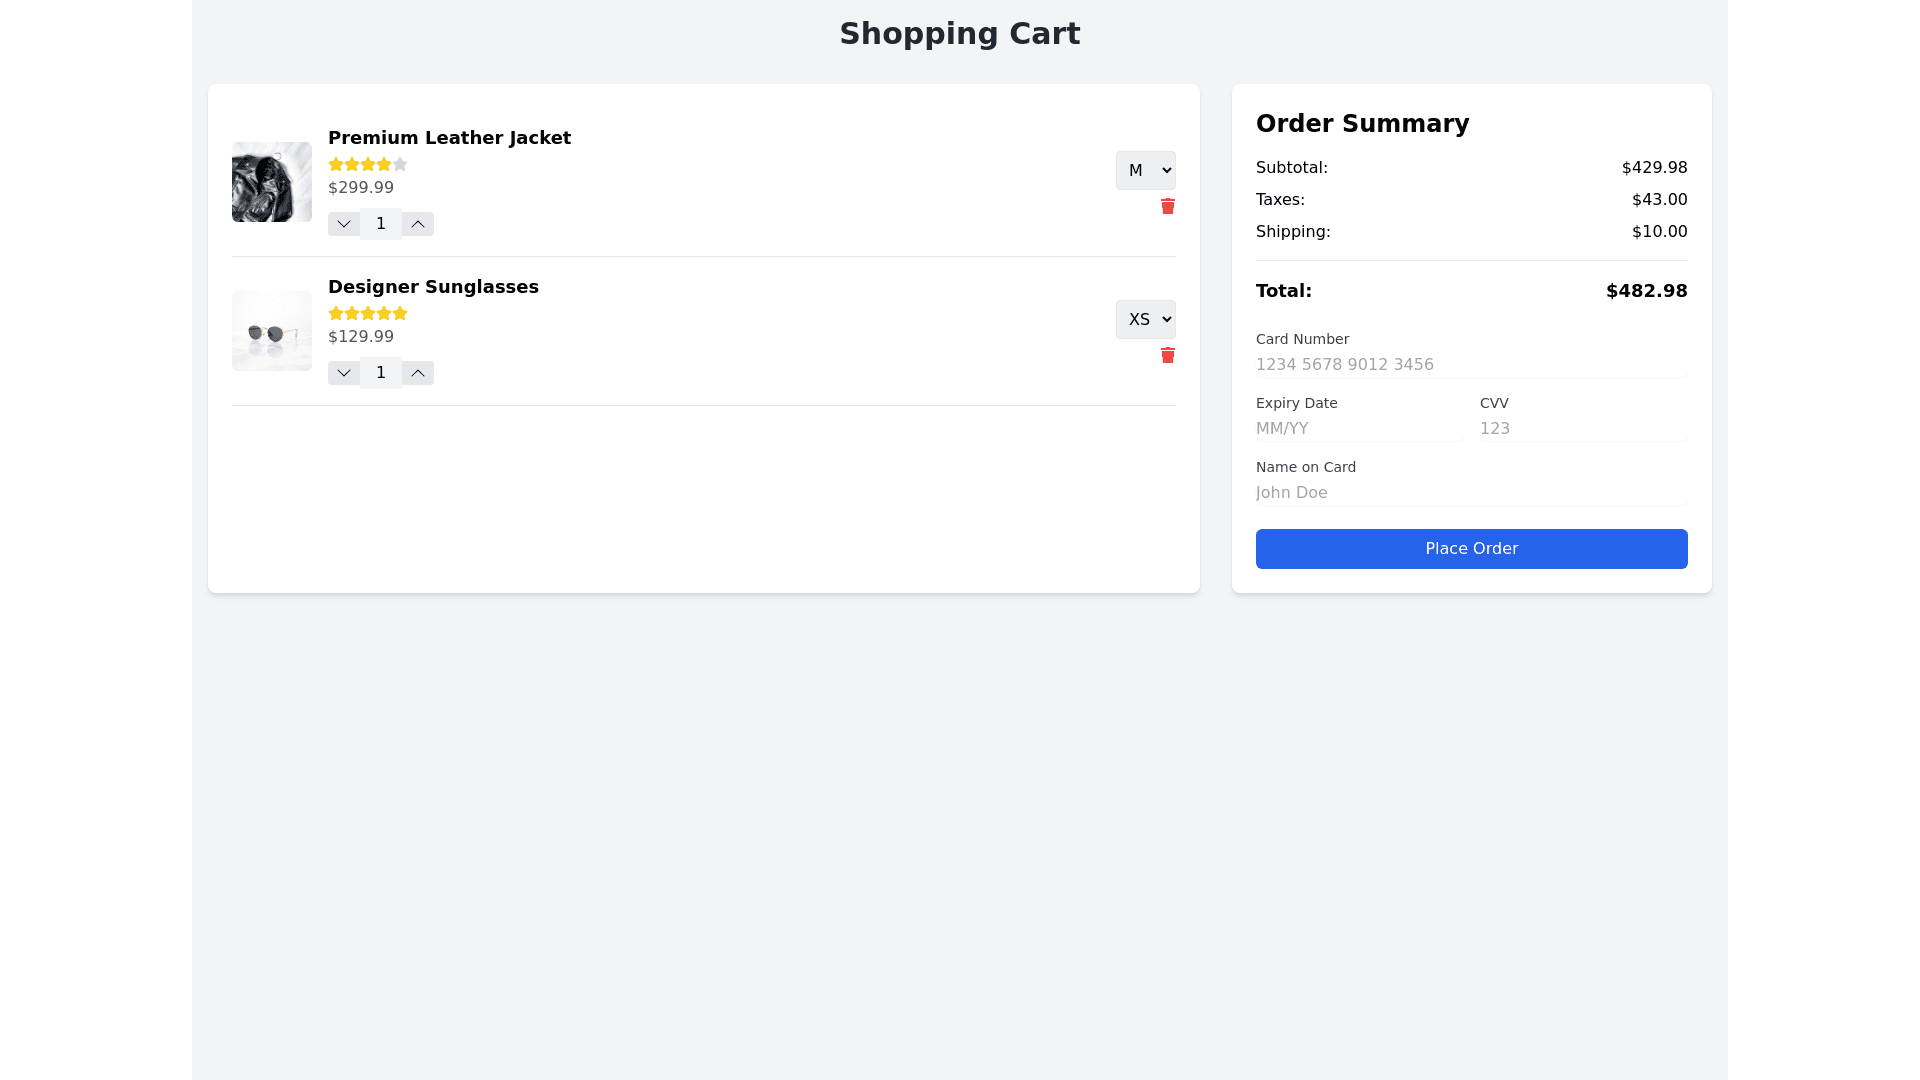Decrease Designer Sunglasses quantity

[x=343, y=373]
